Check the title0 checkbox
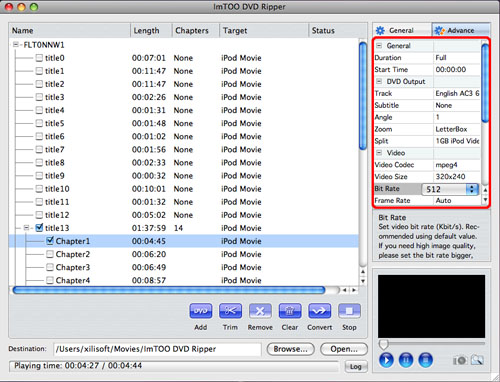Viewport: 500px width, 382px height. point(39,58)
